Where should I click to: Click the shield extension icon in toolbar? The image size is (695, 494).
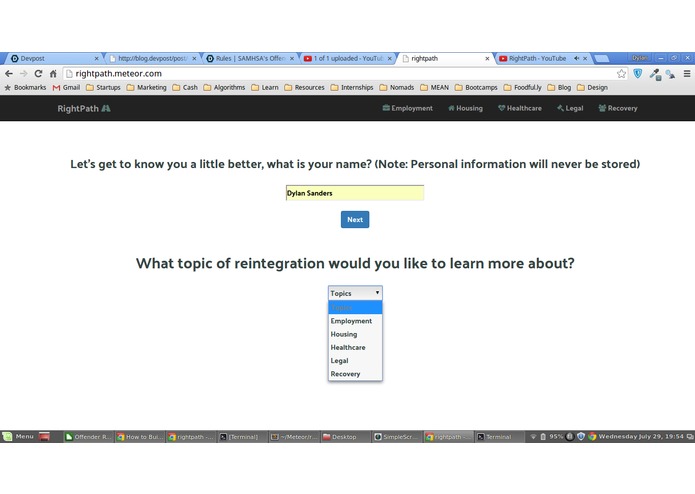(637, 74)
